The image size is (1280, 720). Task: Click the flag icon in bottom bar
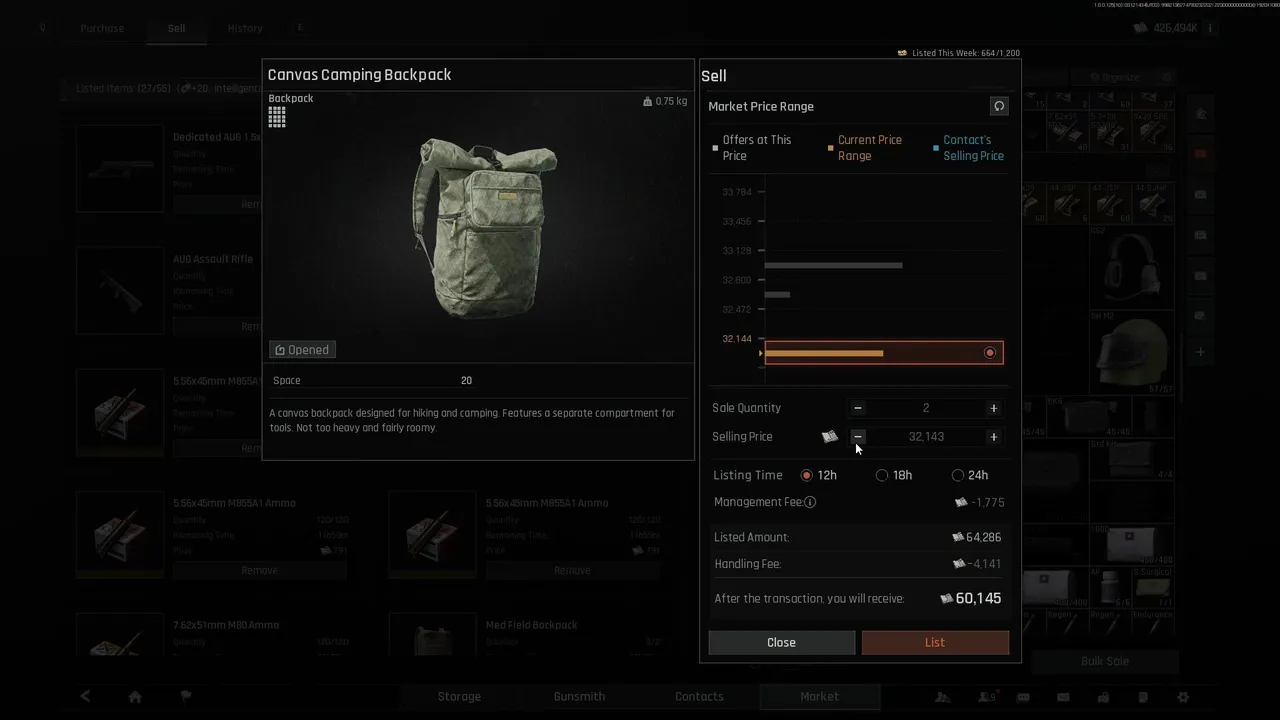pyautogui.click(x=186, y=696)
